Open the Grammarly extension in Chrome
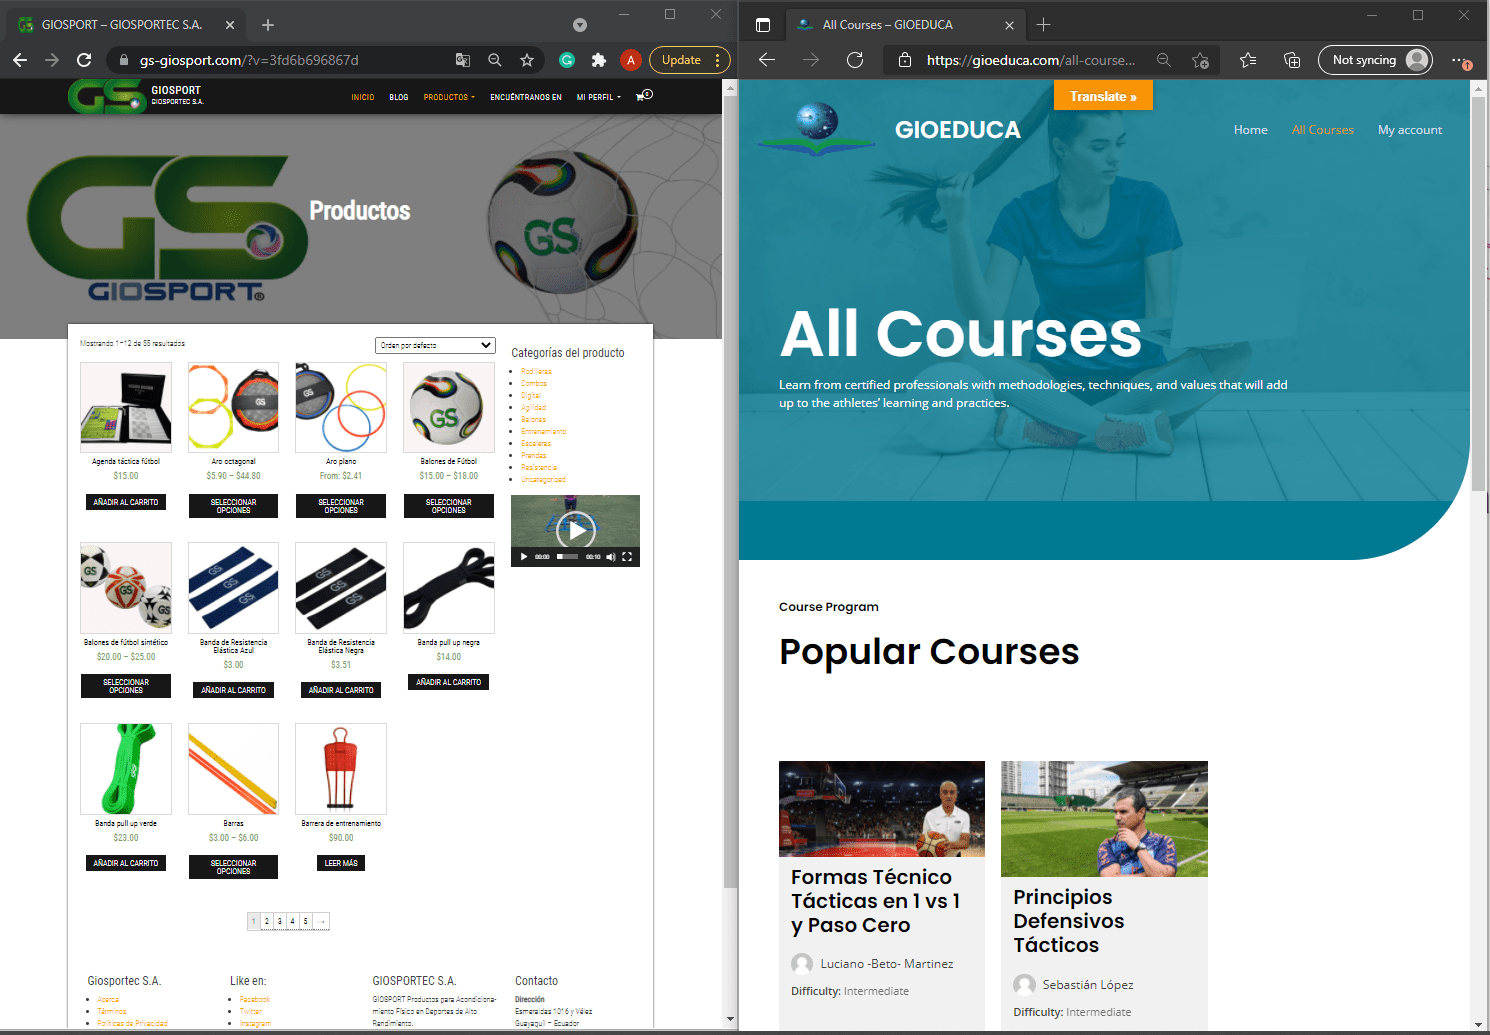Image resolution: width=1490 pixels, height=1035 pixels. click(567, 60)
